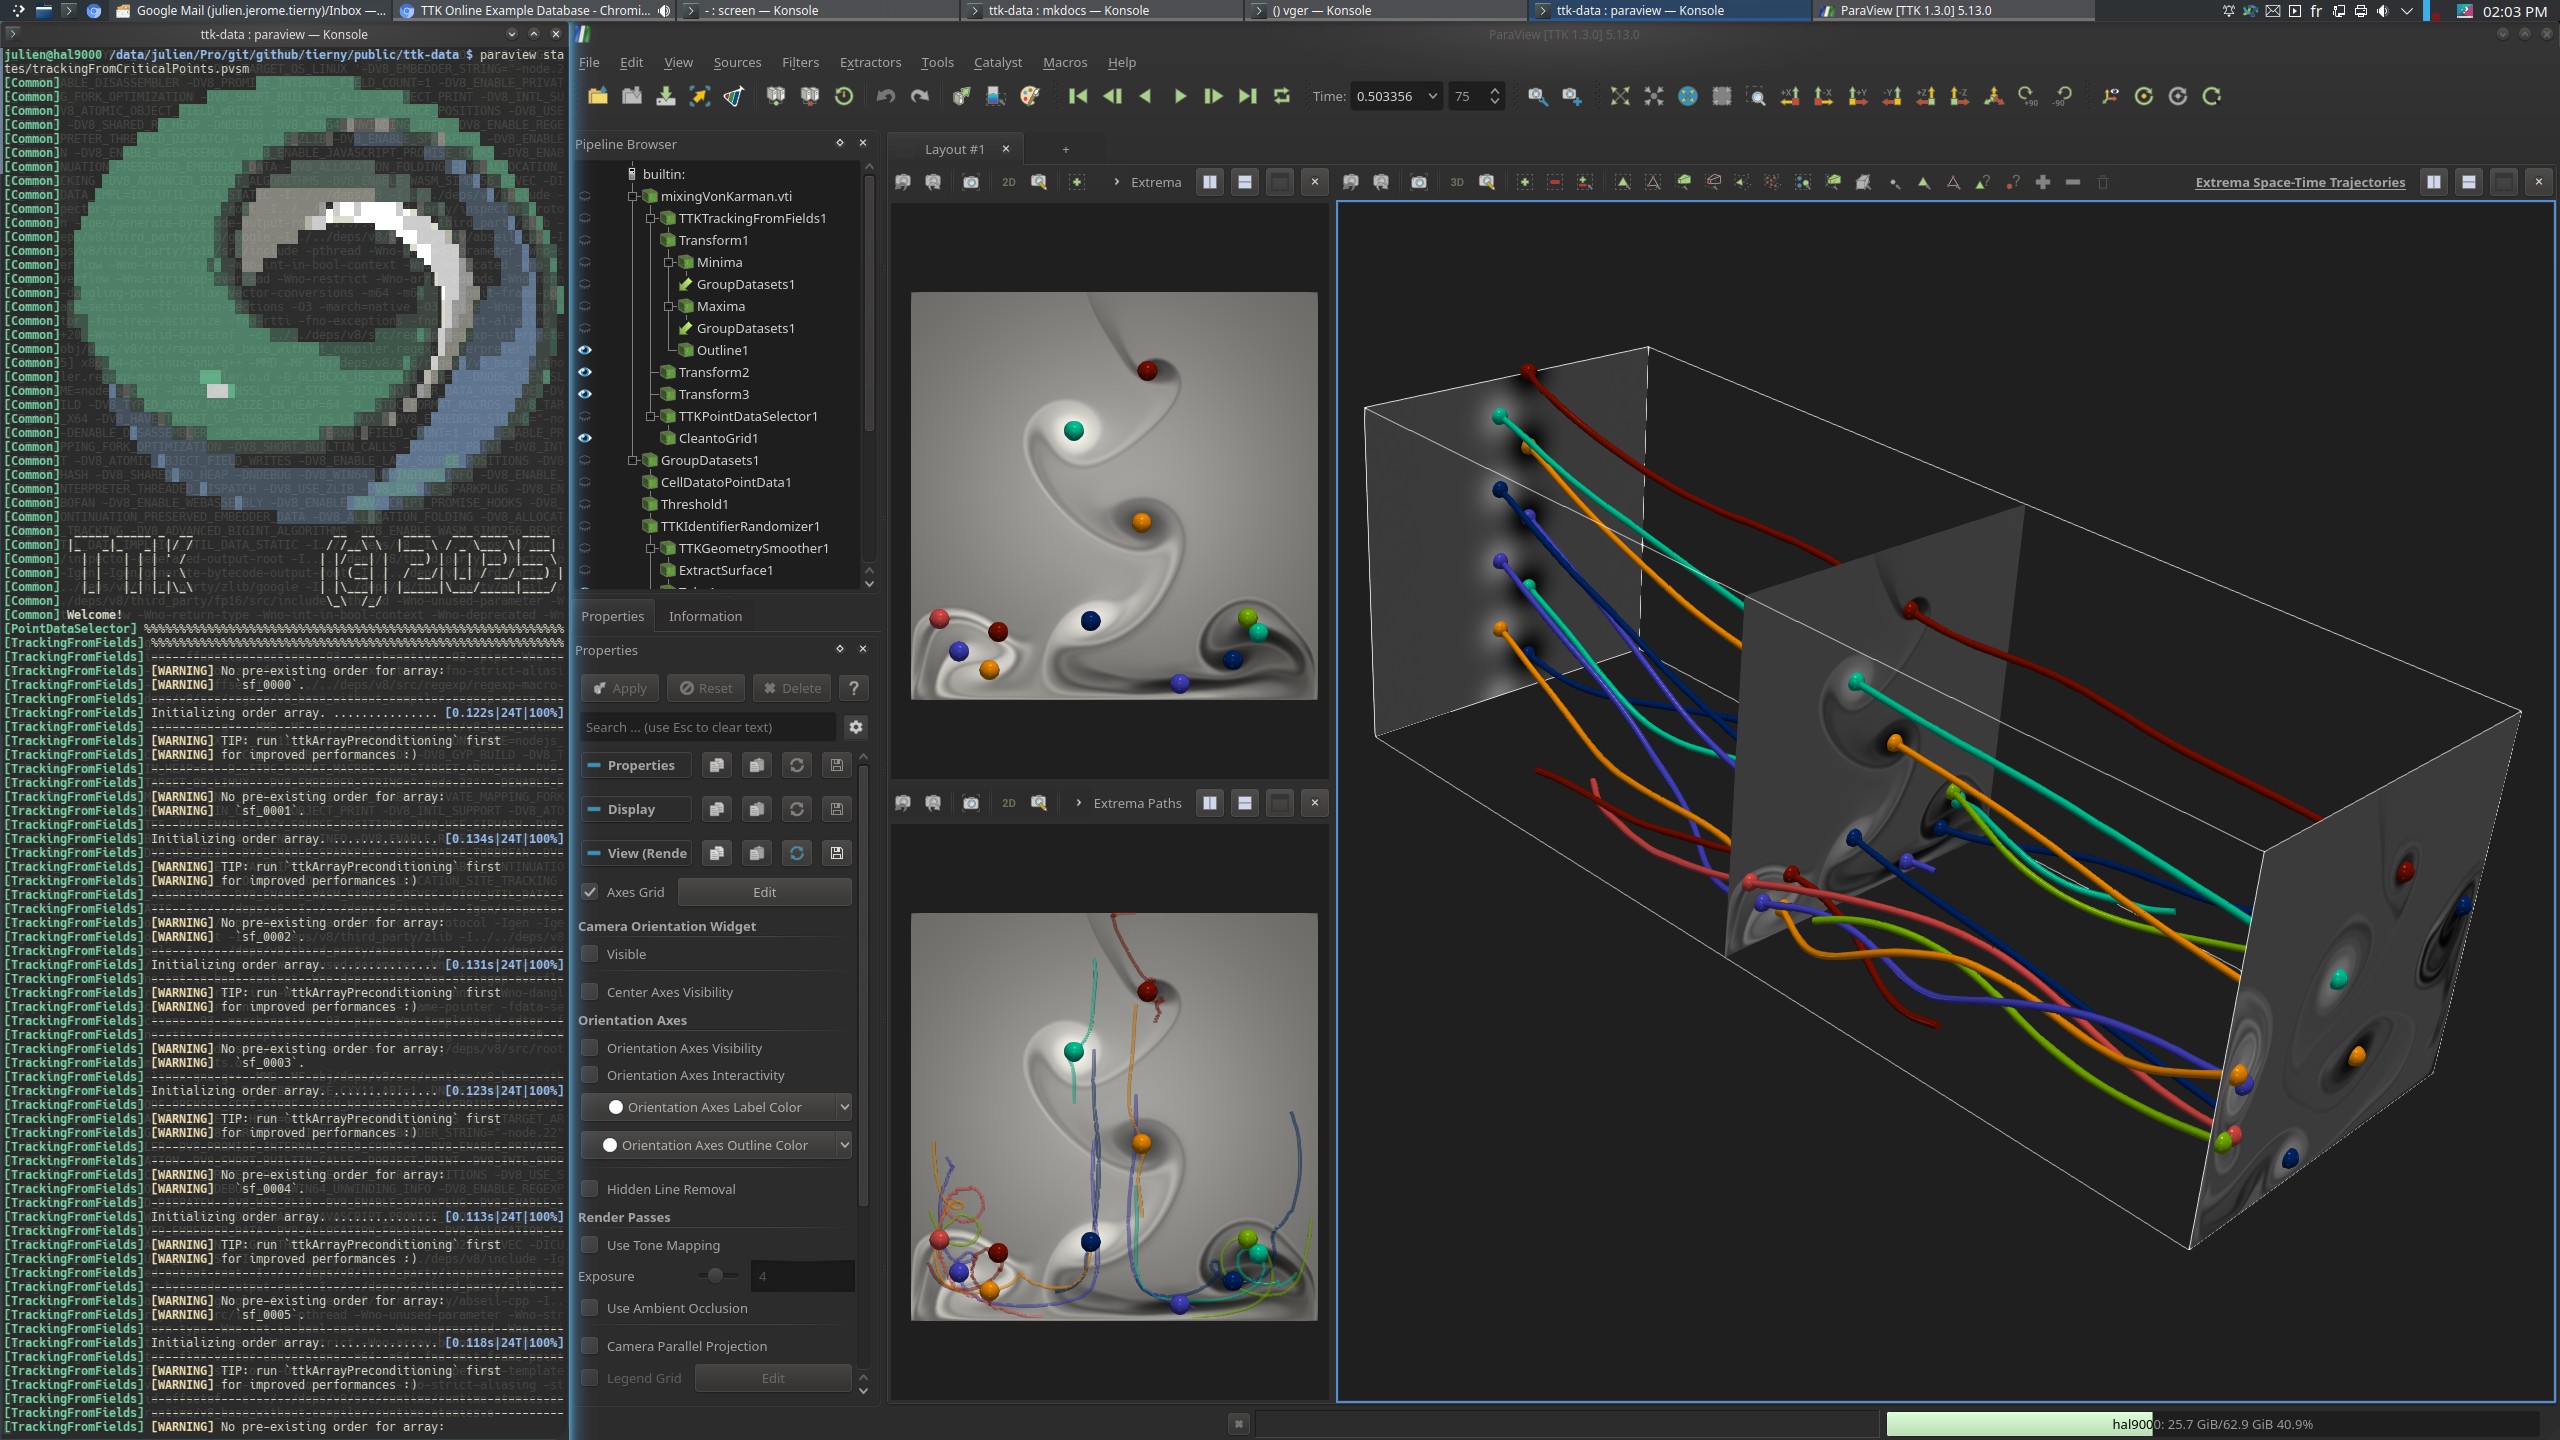
Task: Toggle the animation loop button
Action: [1282, 96]
